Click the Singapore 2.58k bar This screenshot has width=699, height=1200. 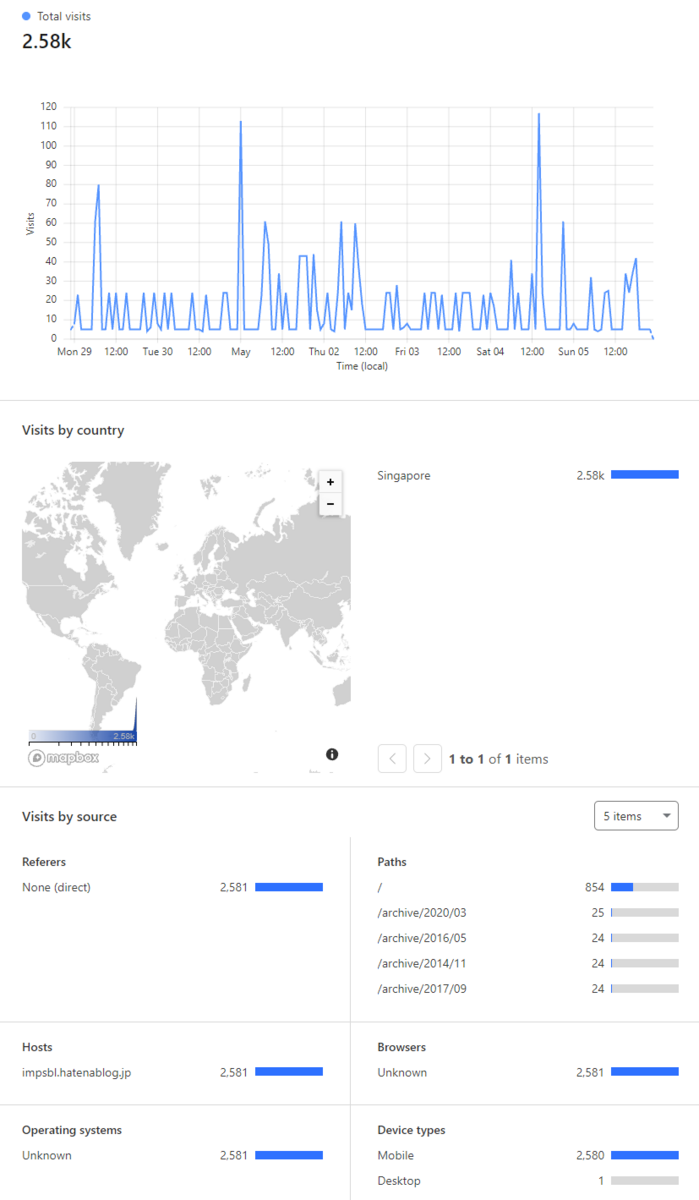tap(645, 475)
